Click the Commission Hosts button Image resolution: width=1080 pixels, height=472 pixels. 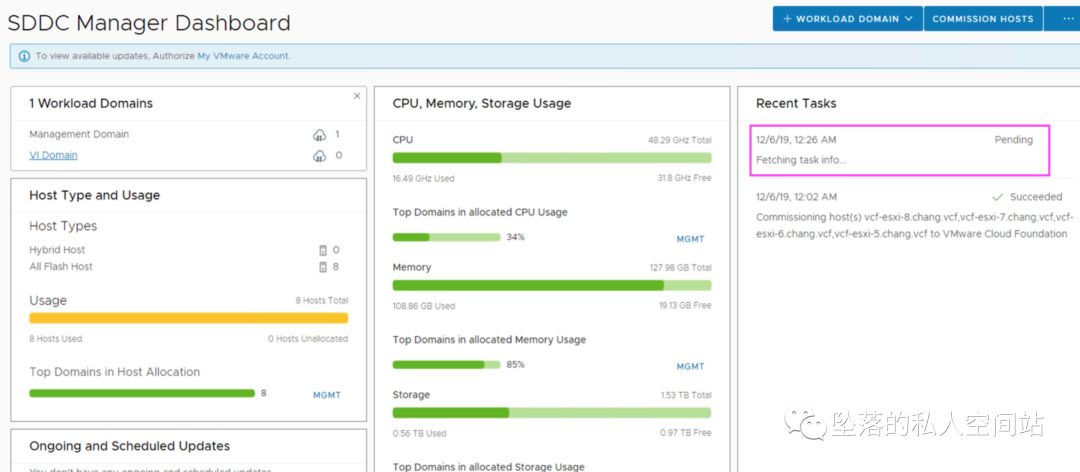point(983,19)
